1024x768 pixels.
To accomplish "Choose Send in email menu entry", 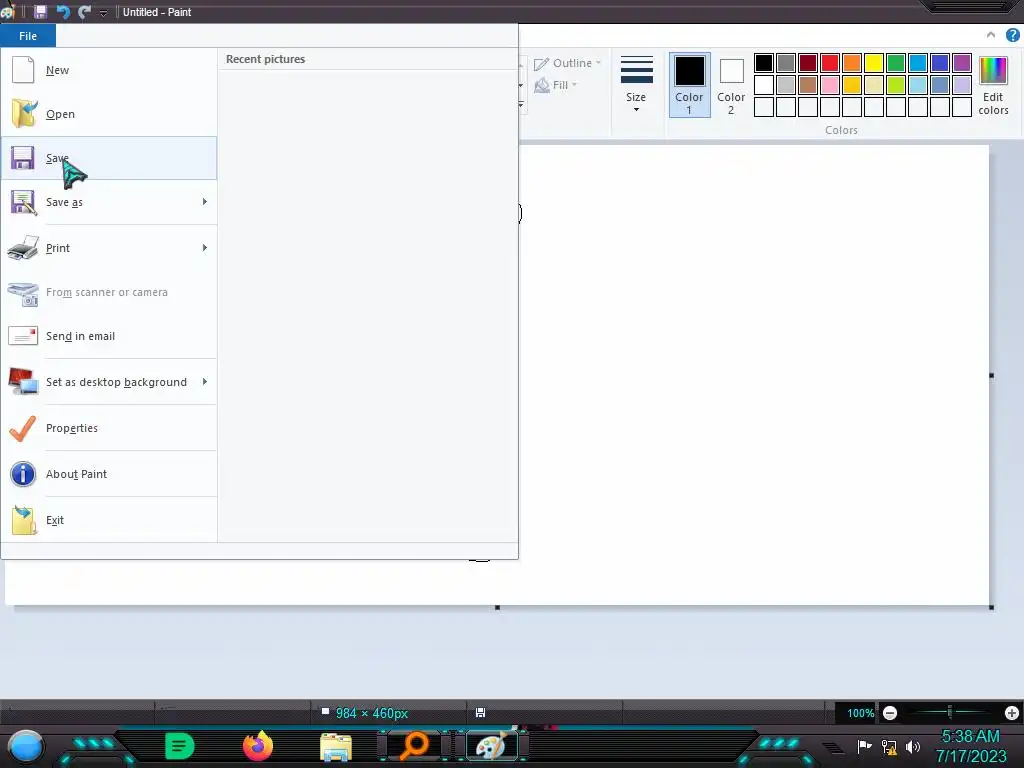I will tap(108, 336).
